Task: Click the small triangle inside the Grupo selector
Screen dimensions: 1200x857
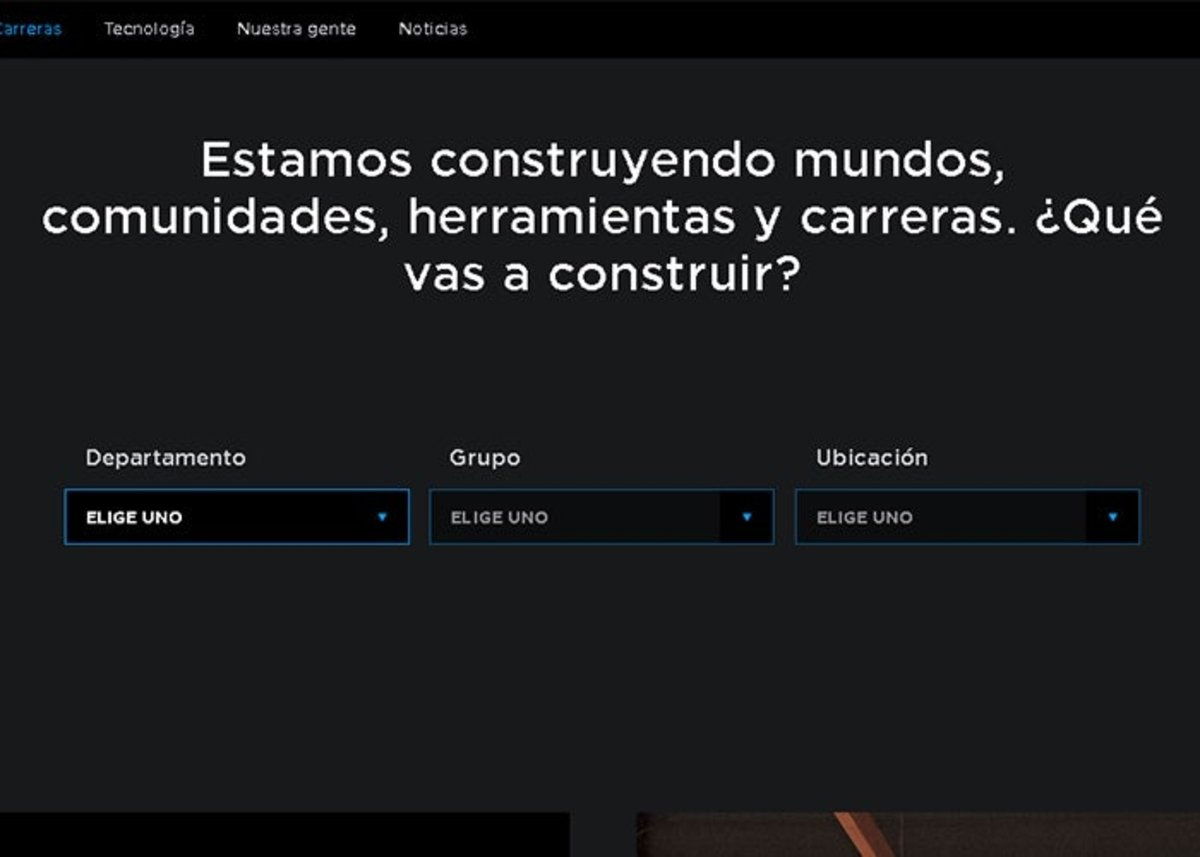Action: tap(746, 517)
